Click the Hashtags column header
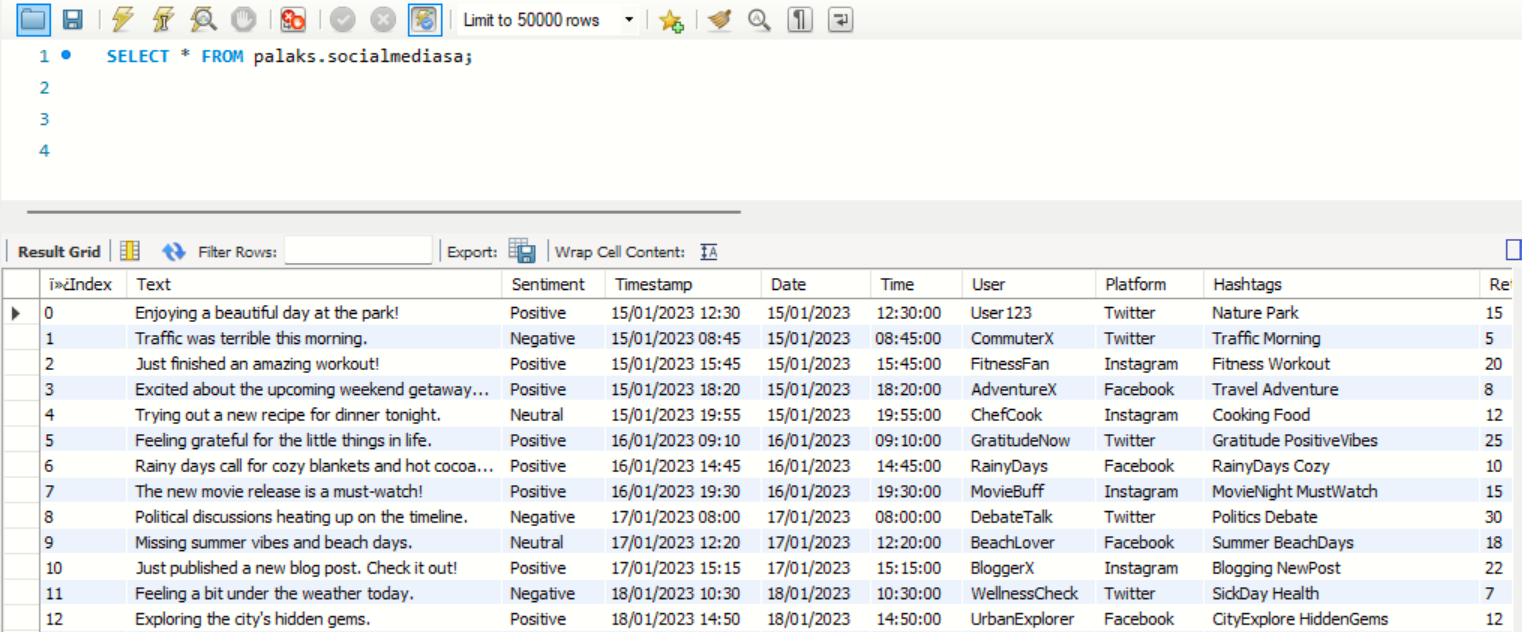1522x632 pixels. coord(1342,285)
